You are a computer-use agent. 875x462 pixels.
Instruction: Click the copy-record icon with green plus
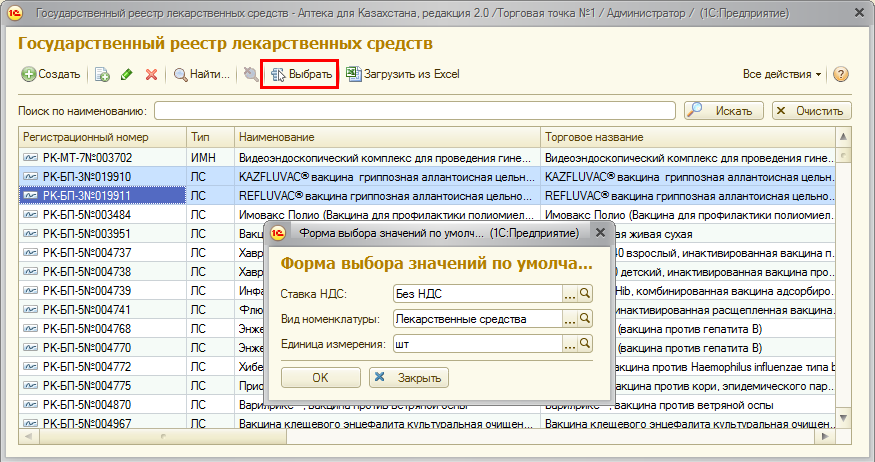click(102, 74)
